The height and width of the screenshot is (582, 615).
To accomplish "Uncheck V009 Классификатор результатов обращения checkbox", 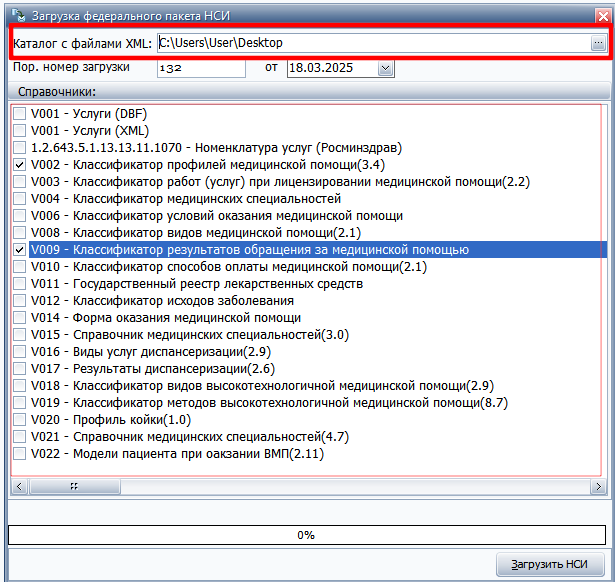I will 19,250.
